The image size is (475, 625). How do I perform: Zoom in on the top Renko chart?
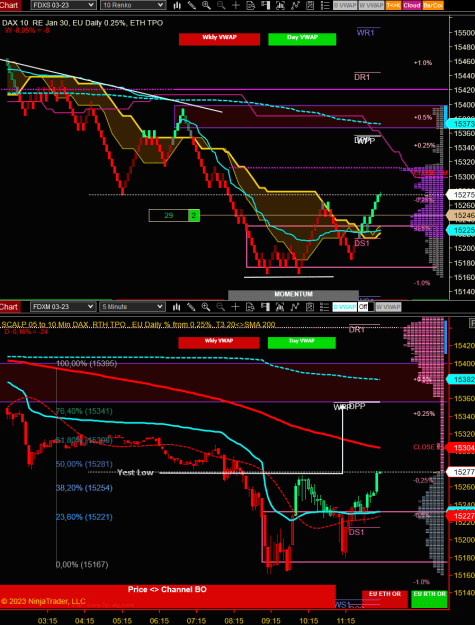point(206,5)
